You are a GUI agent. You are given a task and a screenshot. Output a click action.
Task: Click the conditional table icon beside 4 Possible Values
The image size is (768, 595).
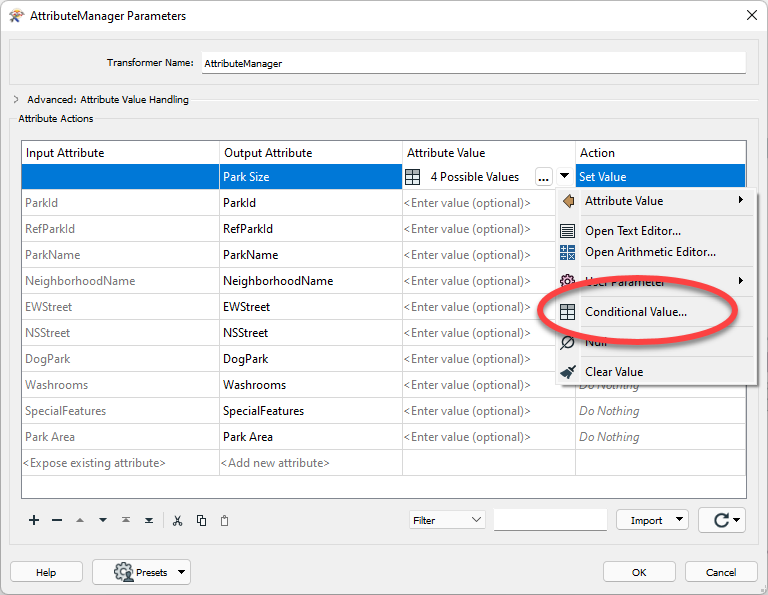coord(412,177)
